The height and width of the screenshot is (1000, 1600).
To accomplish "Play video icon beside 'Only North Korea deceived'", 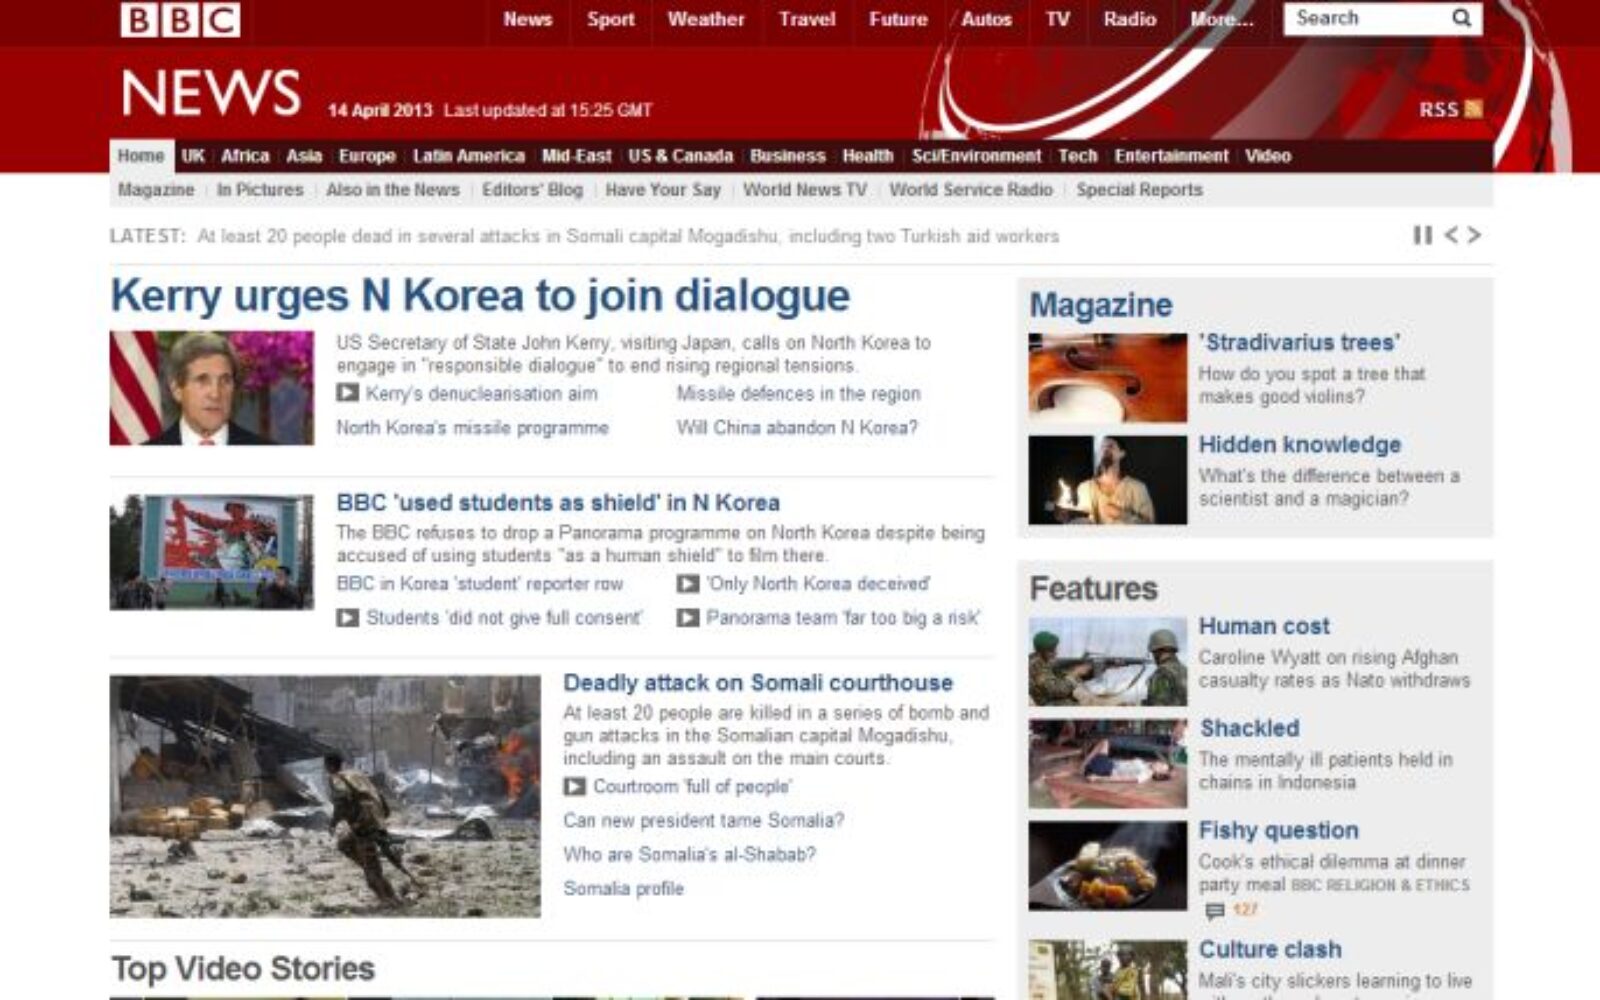I will (687, 584).
